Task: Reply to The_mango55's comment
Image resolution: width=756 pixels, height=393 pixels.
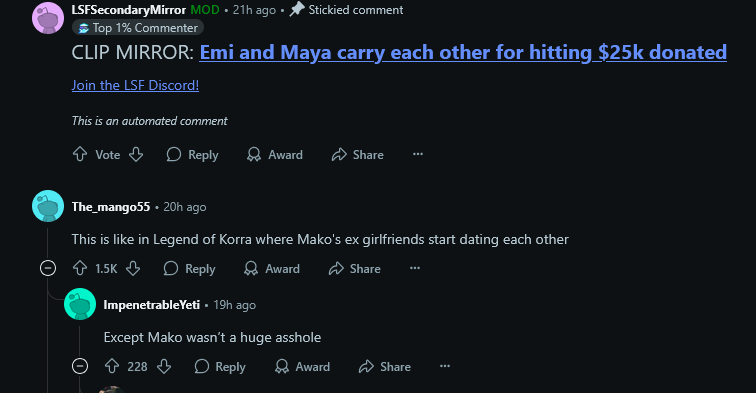Action: (189, 269)
